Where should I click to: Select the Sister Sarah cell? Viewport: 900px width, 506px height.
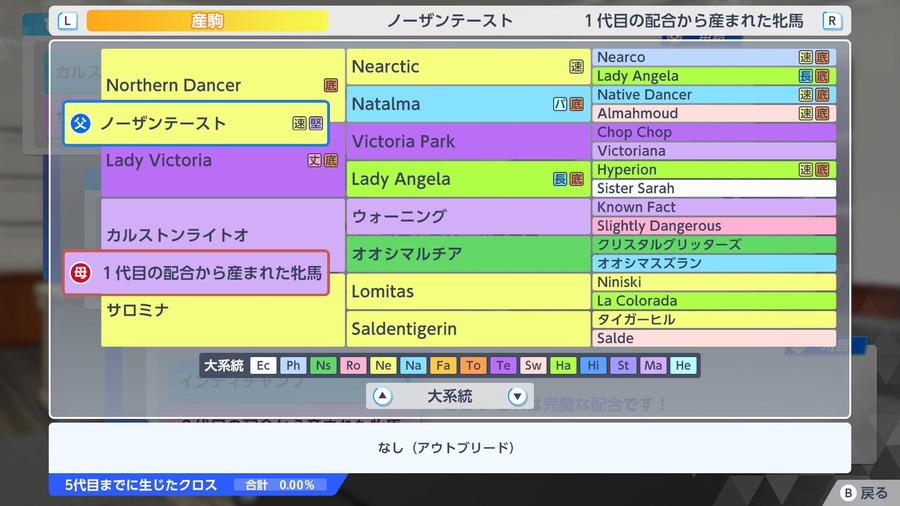(x=714, y=188)
